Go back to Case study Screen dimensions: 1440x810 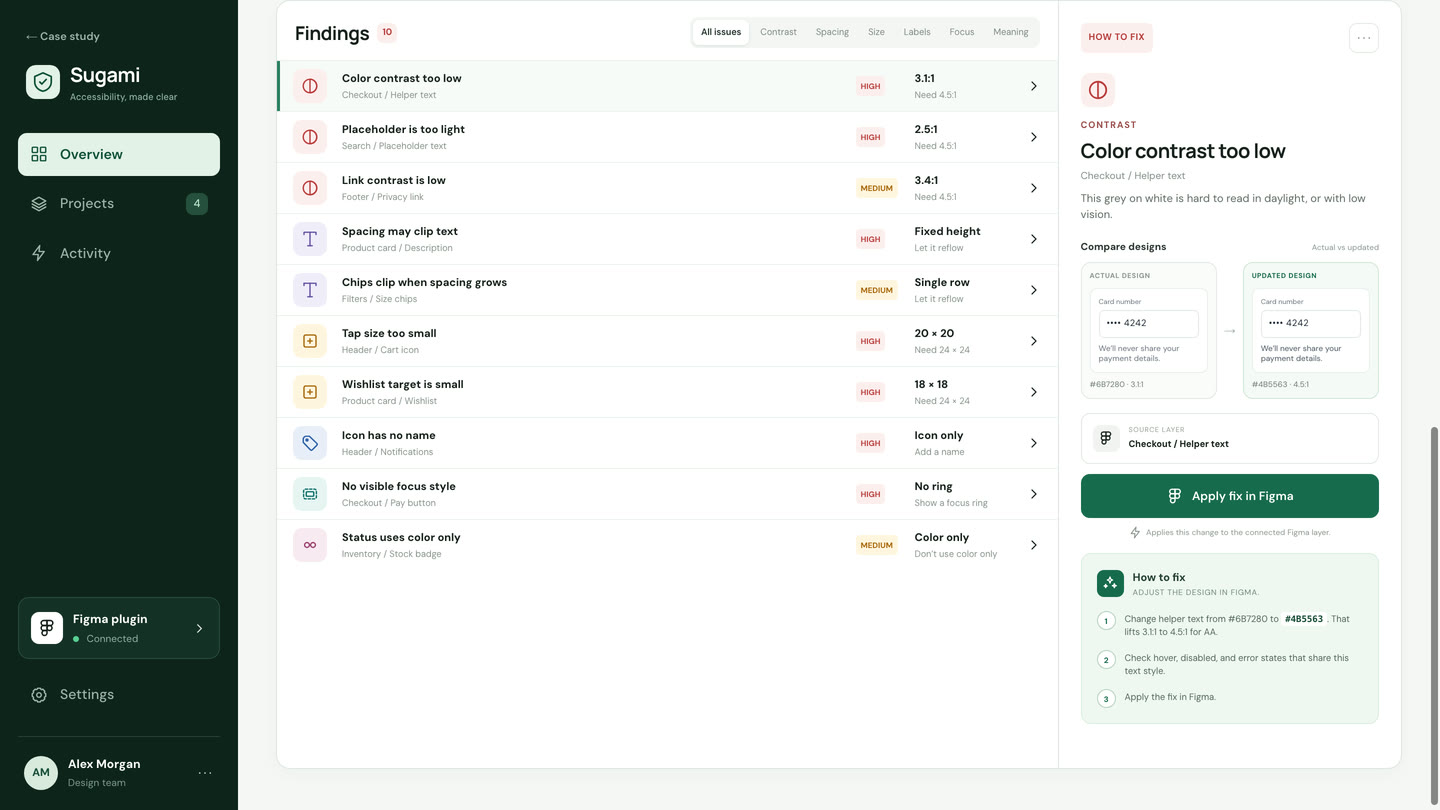click(x=63, y=36)
